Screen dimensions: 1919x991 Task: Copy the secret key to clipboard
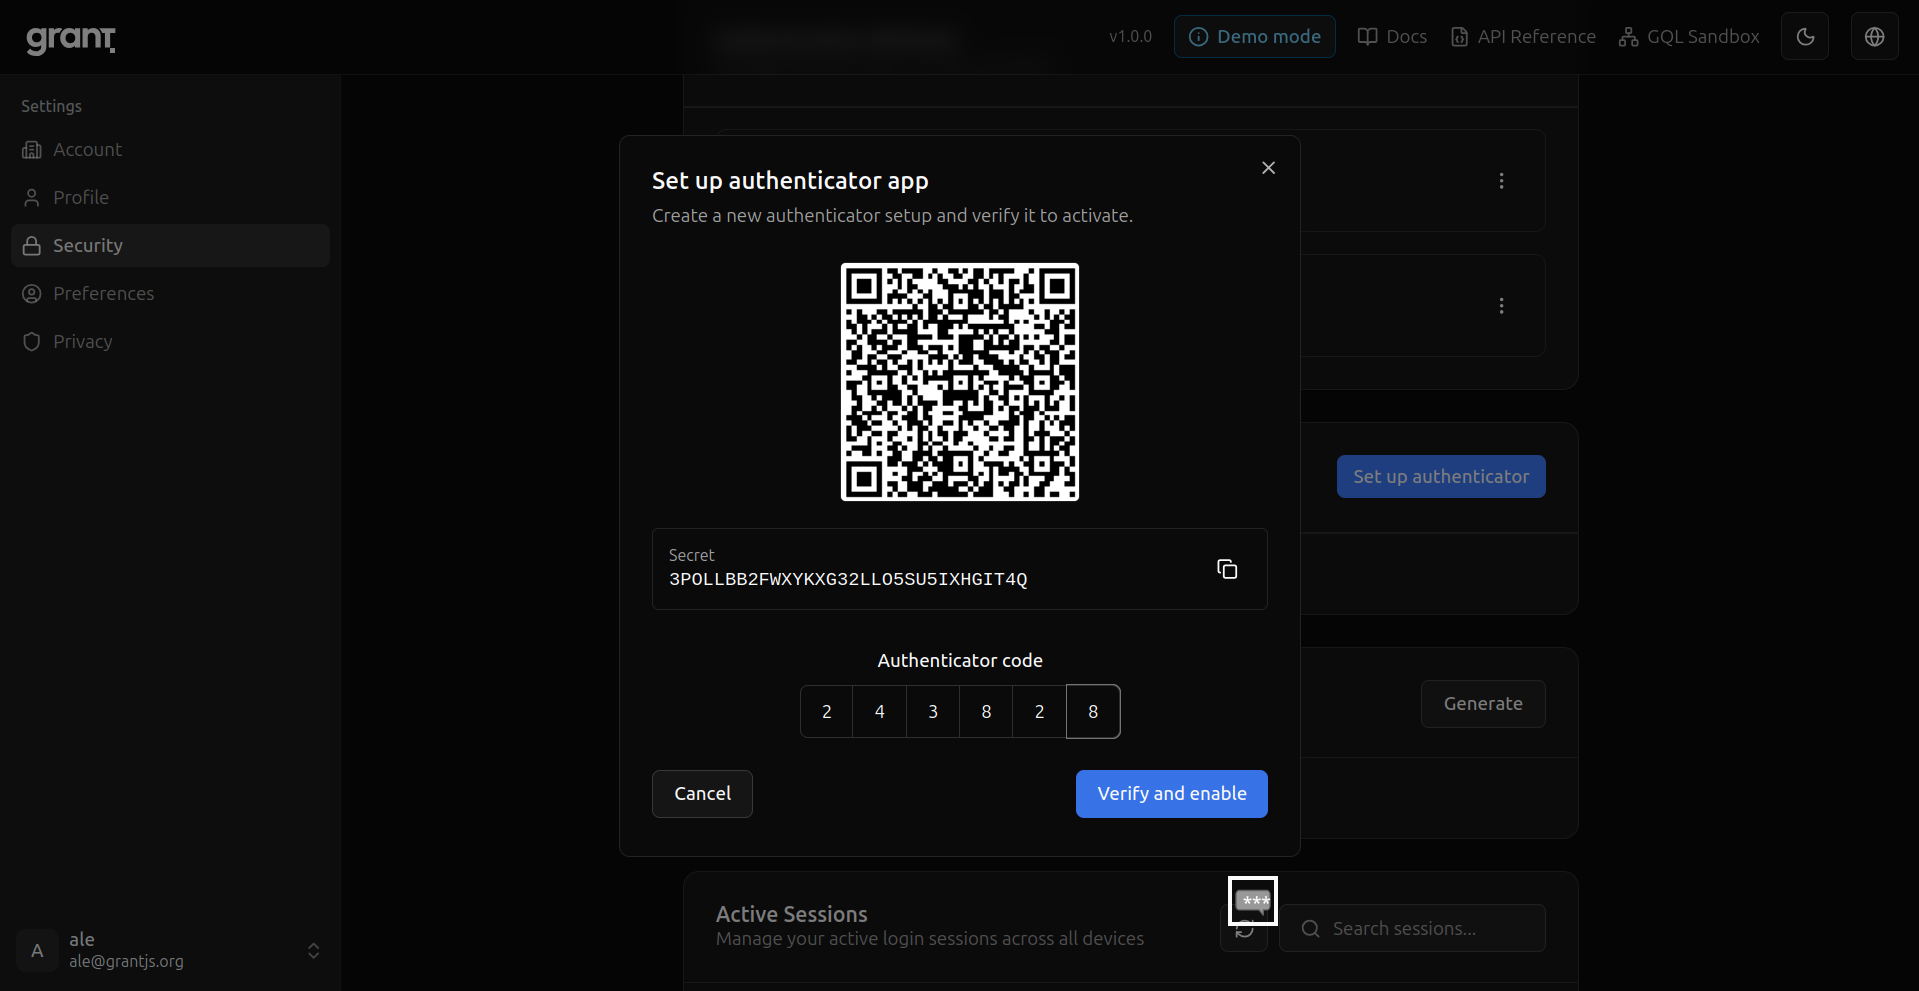pyautogui.click(x=1227, y=569)
